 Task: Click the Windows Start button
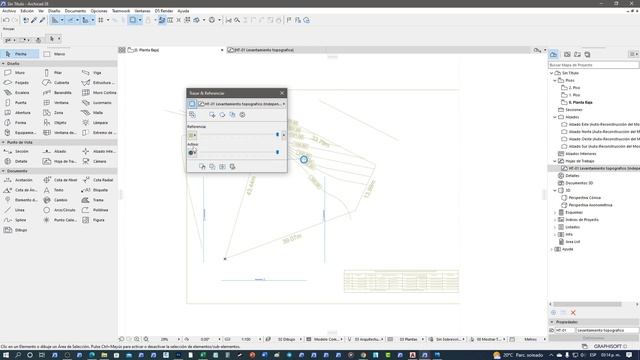pos(6,355)
